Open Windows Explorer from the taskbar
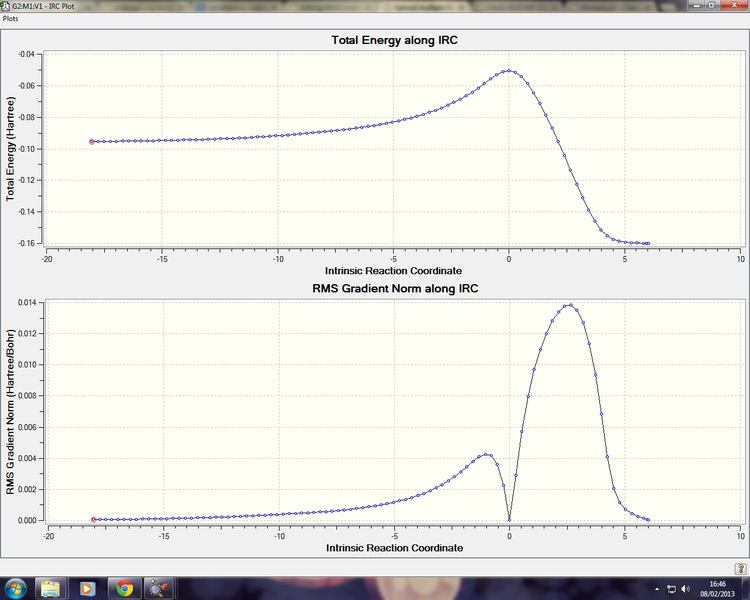 (x=50, y=588)
